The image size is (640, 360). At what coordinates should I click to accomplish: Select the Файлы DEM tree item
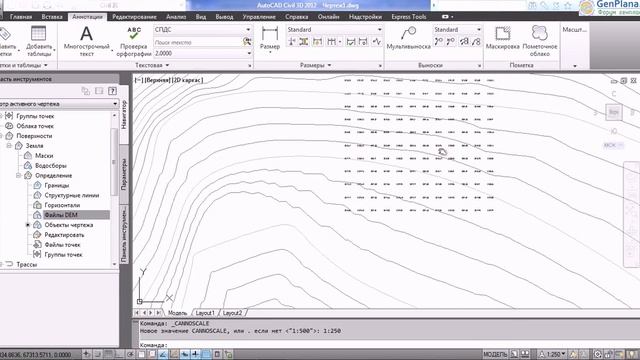tap(61, 215)
